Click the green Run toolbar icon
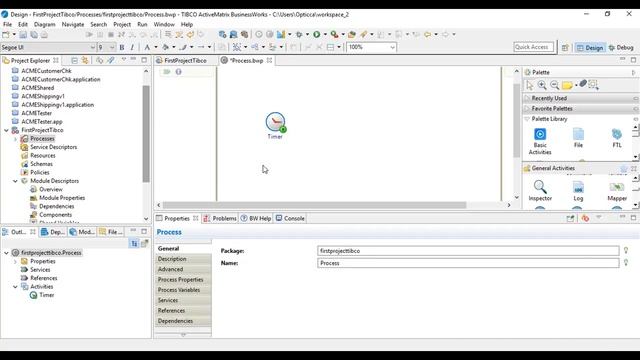Viewport: 640px width, 360px height. tap(317, 35)
